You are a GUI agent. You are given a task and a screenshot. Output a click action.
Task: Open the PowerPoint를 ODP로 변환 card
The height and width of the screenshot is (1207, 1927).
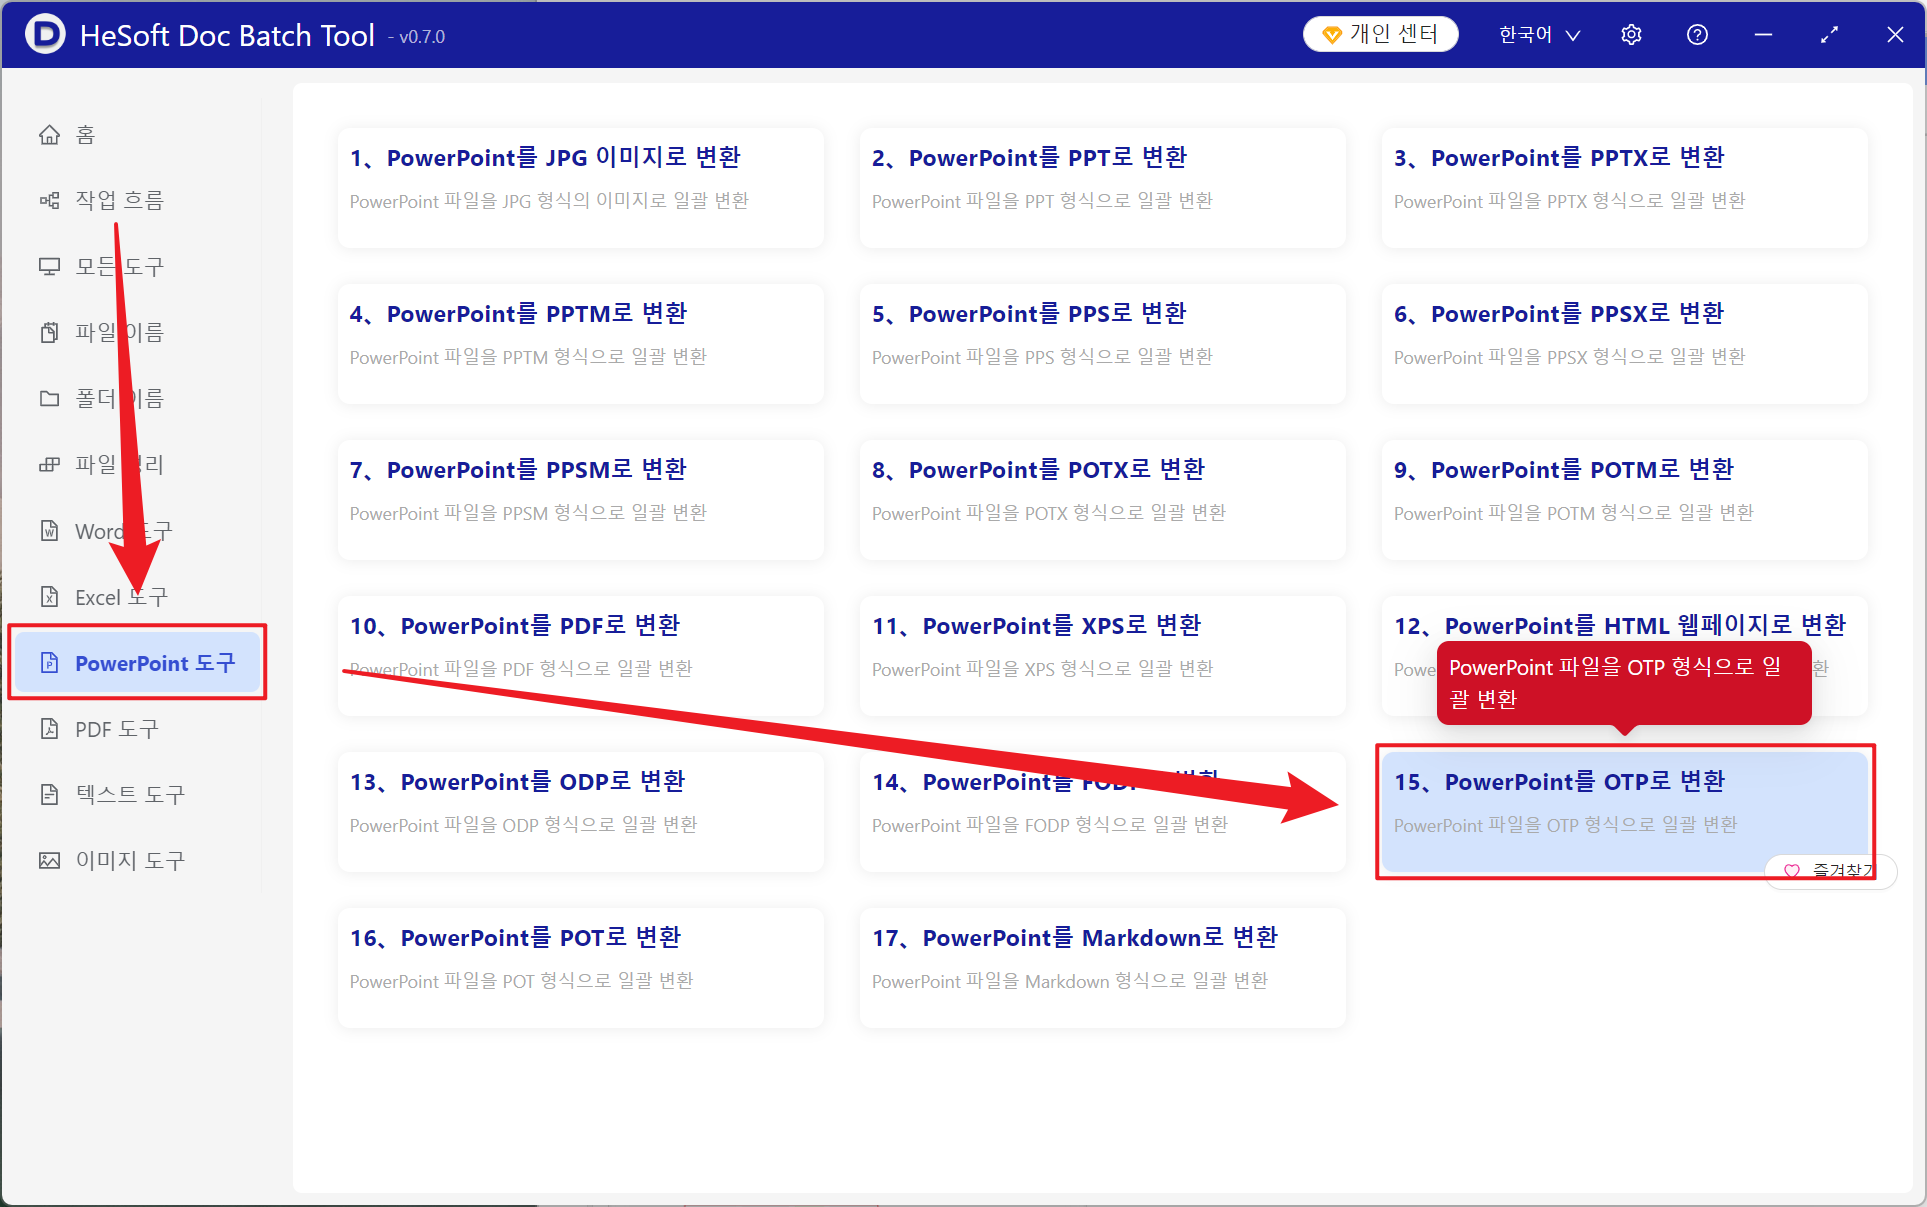tap(580, 811)
